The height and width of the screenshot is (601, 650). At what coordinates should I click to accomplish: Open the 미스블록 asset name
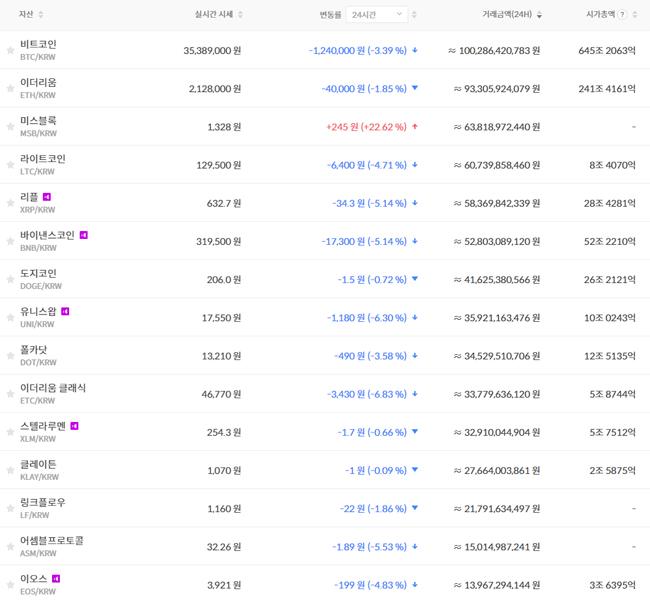(38, 121)
